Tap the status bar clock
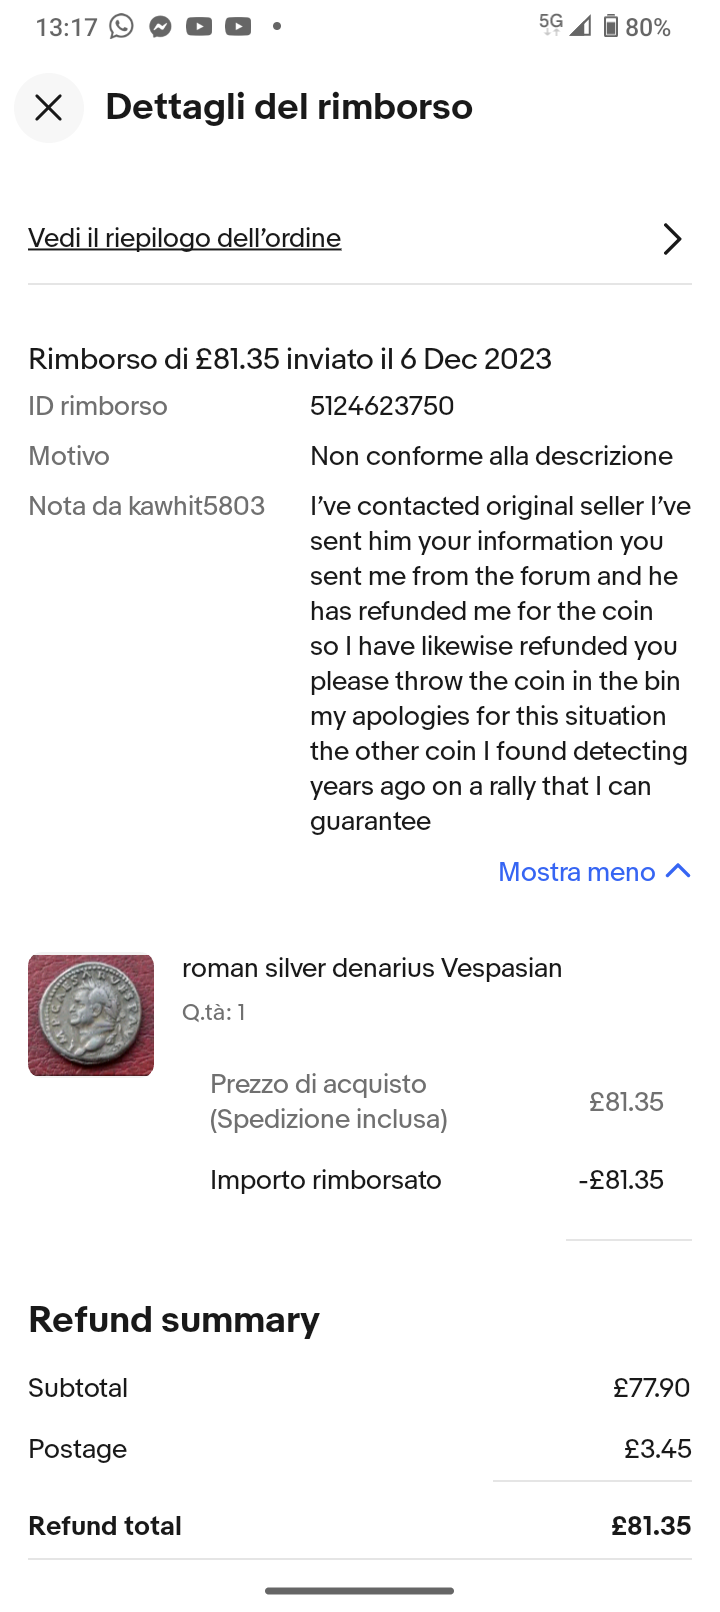This screenshot has height=1612, width=720. click(66, 27)
